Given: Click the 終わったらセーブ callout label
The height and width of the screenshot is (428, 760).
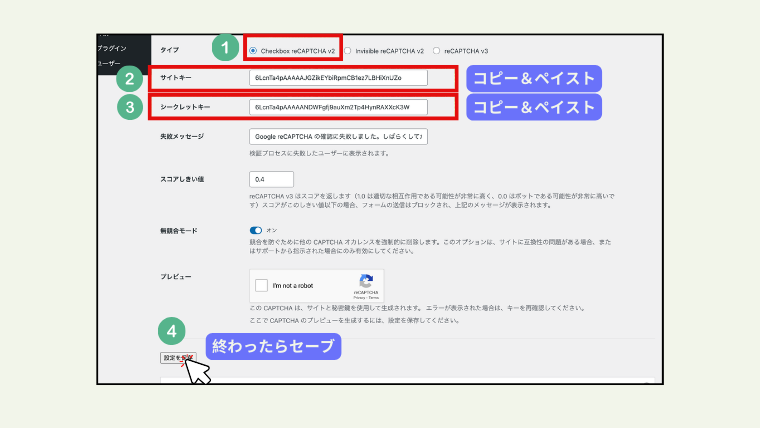Looking at the screenshot, I should pos(274,347).
